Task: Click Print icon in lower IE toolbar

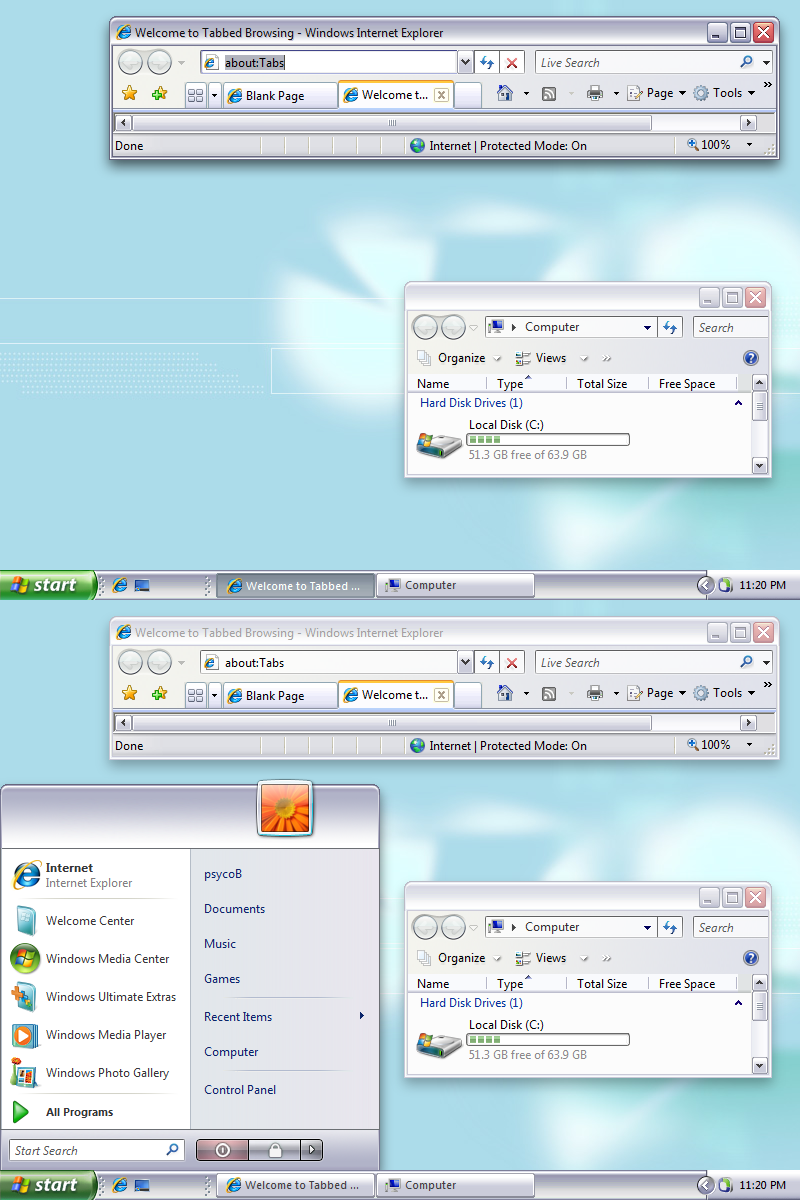Action: pyautogui.click(x=595, y=693)
